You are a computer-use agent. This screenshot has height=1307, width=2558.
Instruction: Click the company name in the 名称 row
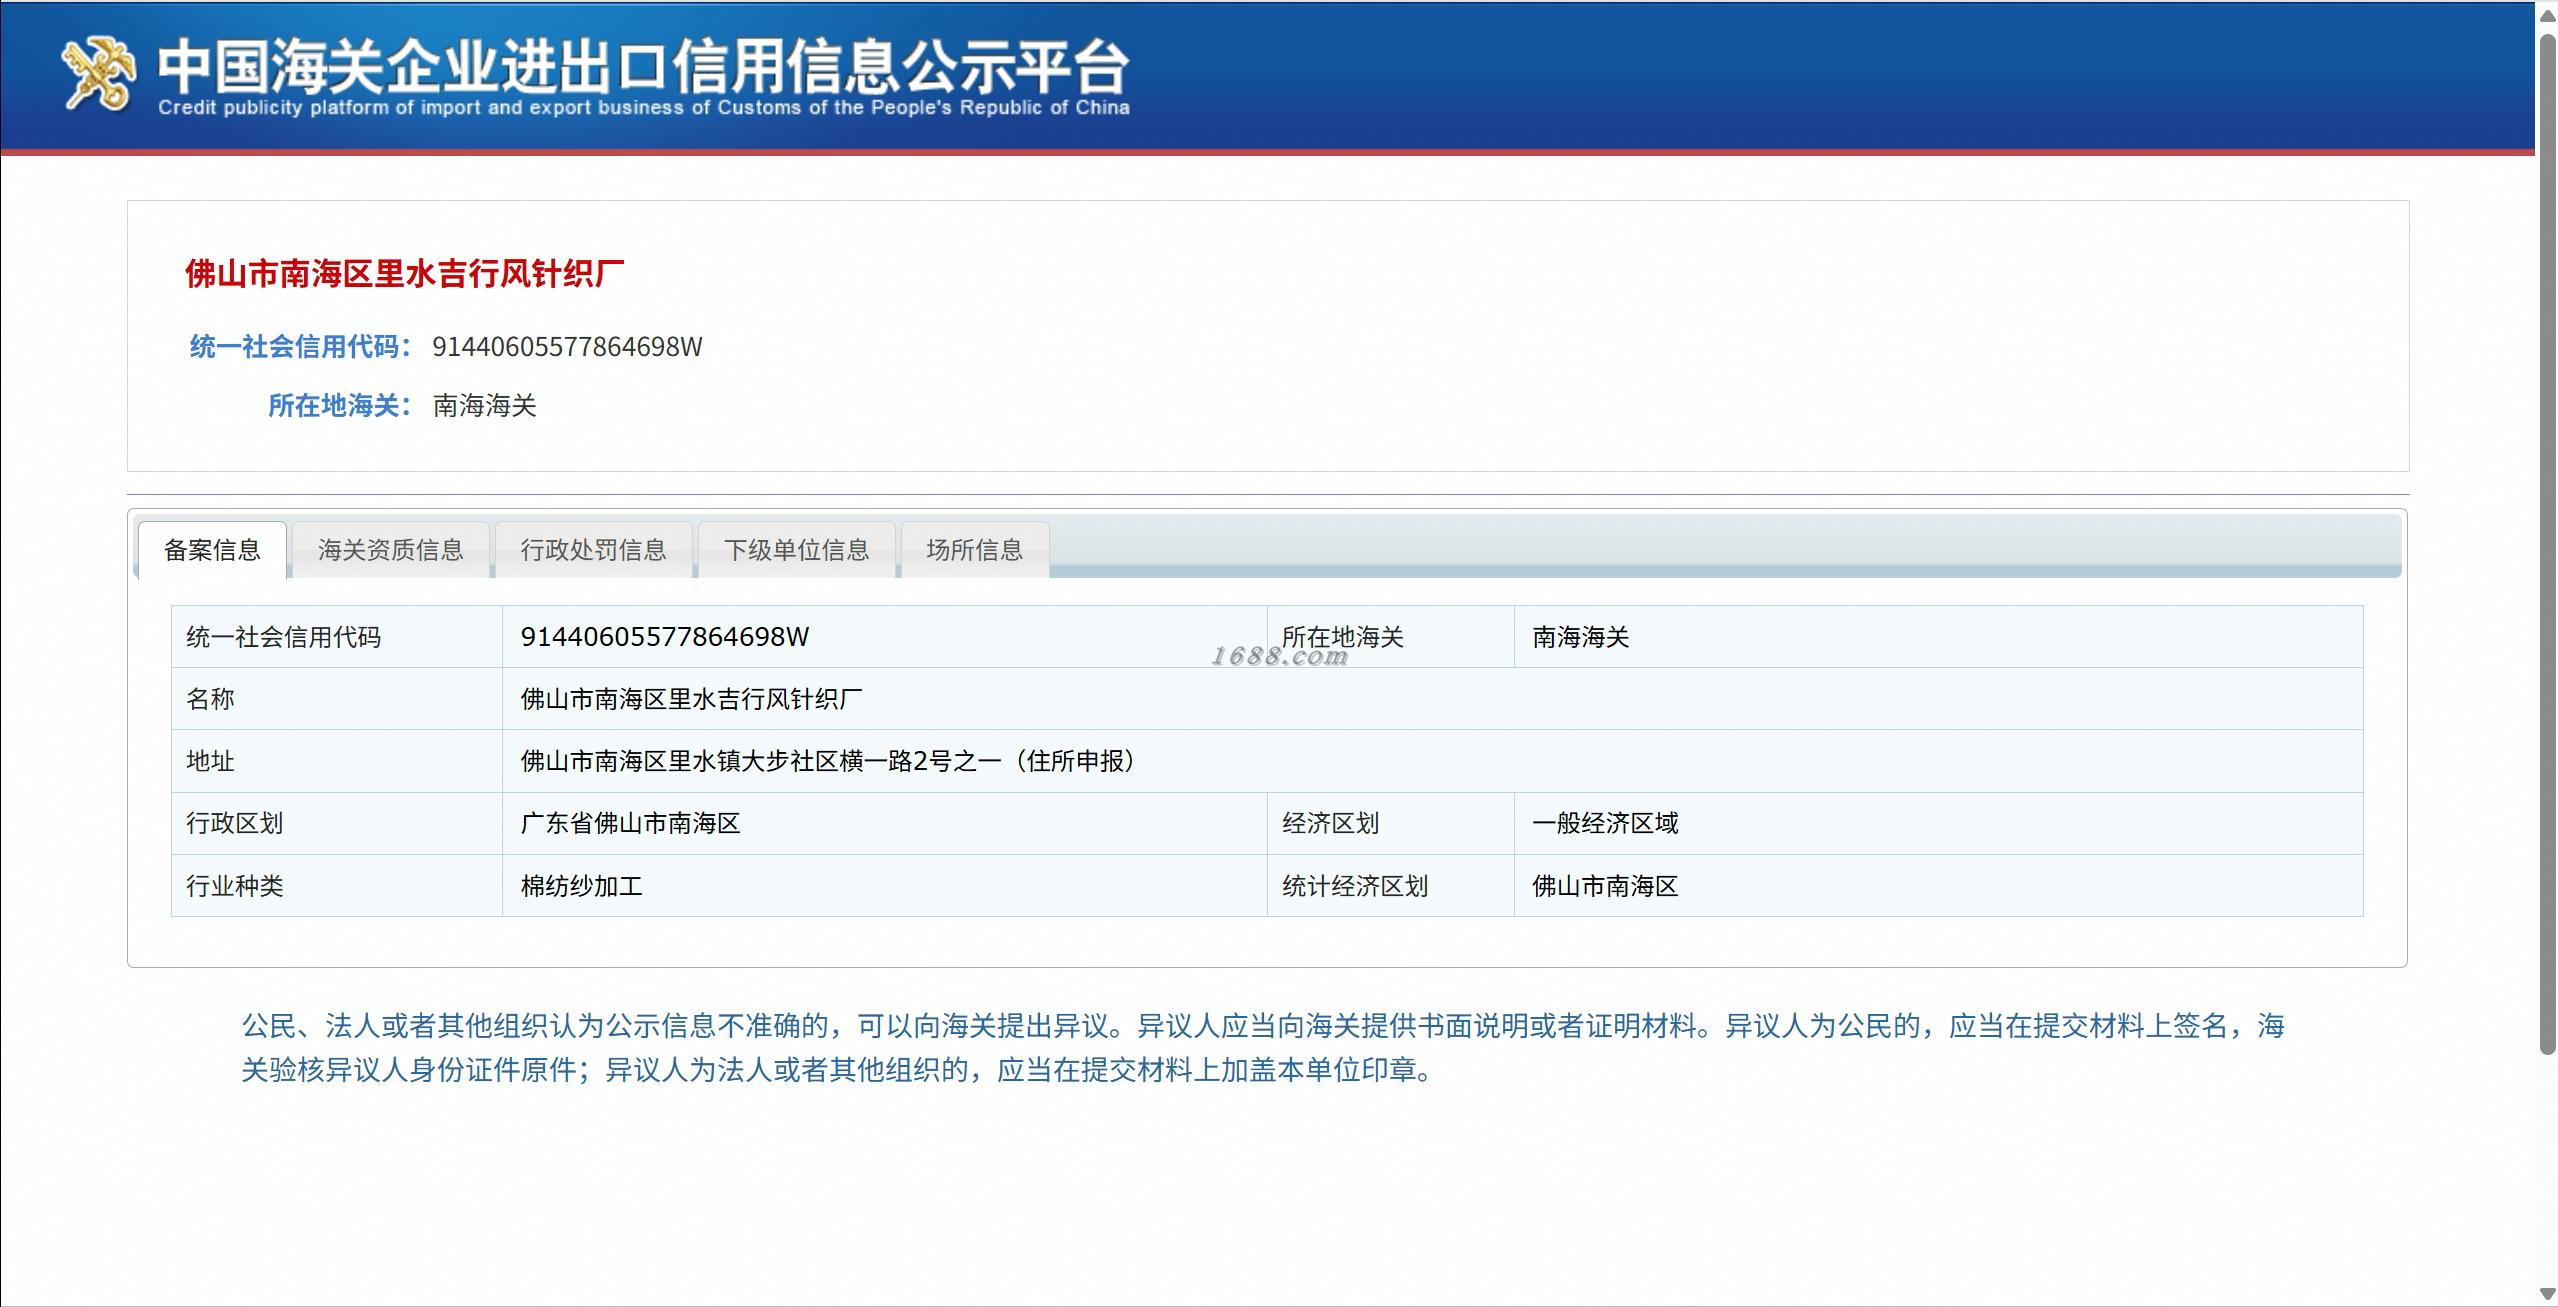point(691,699)
